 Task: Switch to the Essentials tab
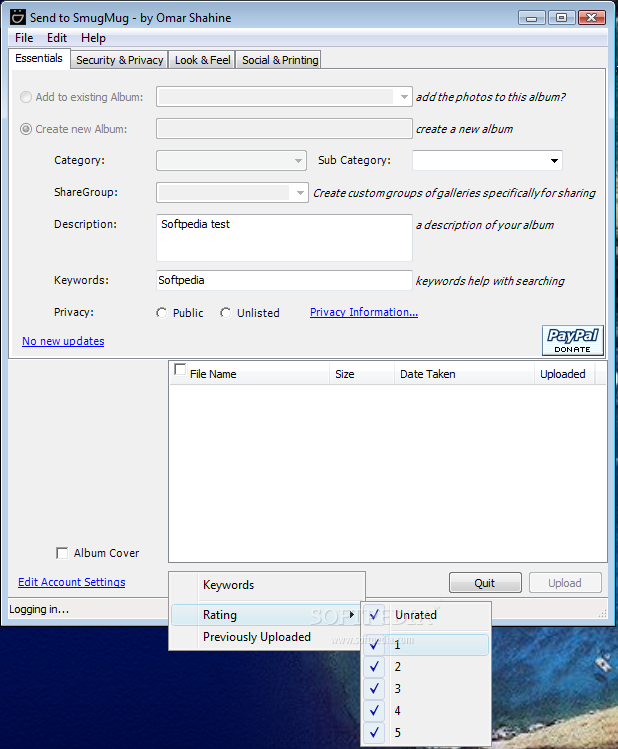[39, 58]
